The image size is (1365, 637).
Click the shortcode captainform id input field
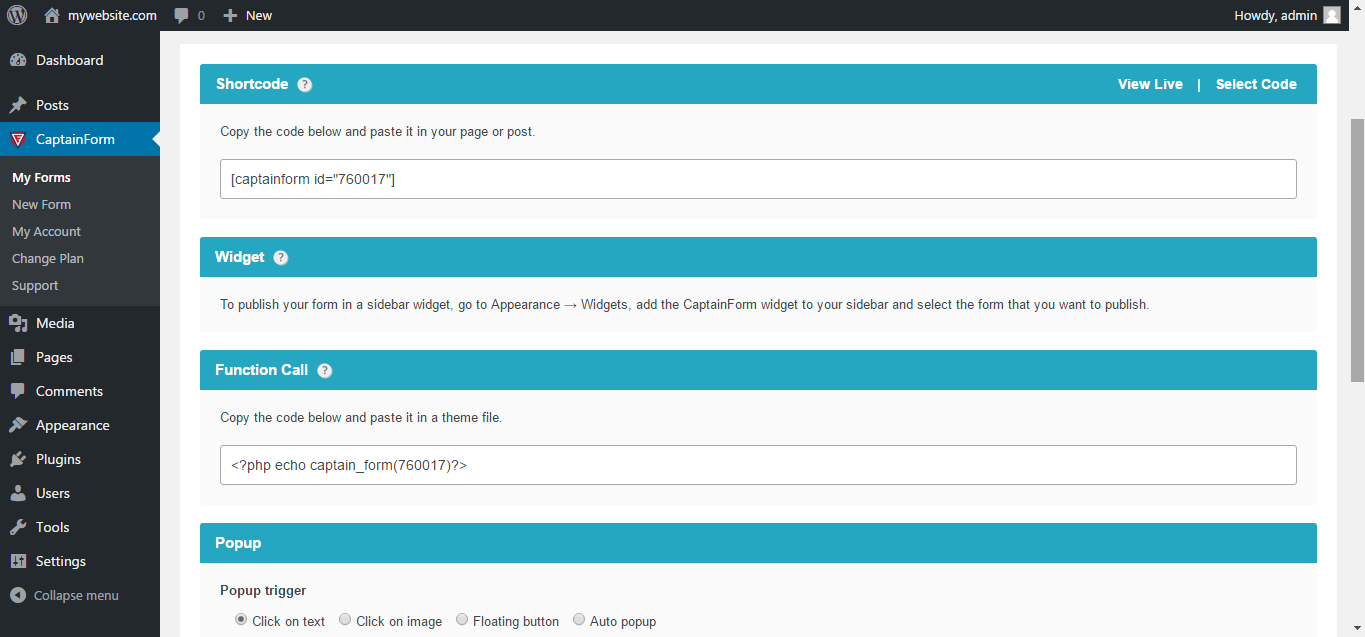point(758,179)
